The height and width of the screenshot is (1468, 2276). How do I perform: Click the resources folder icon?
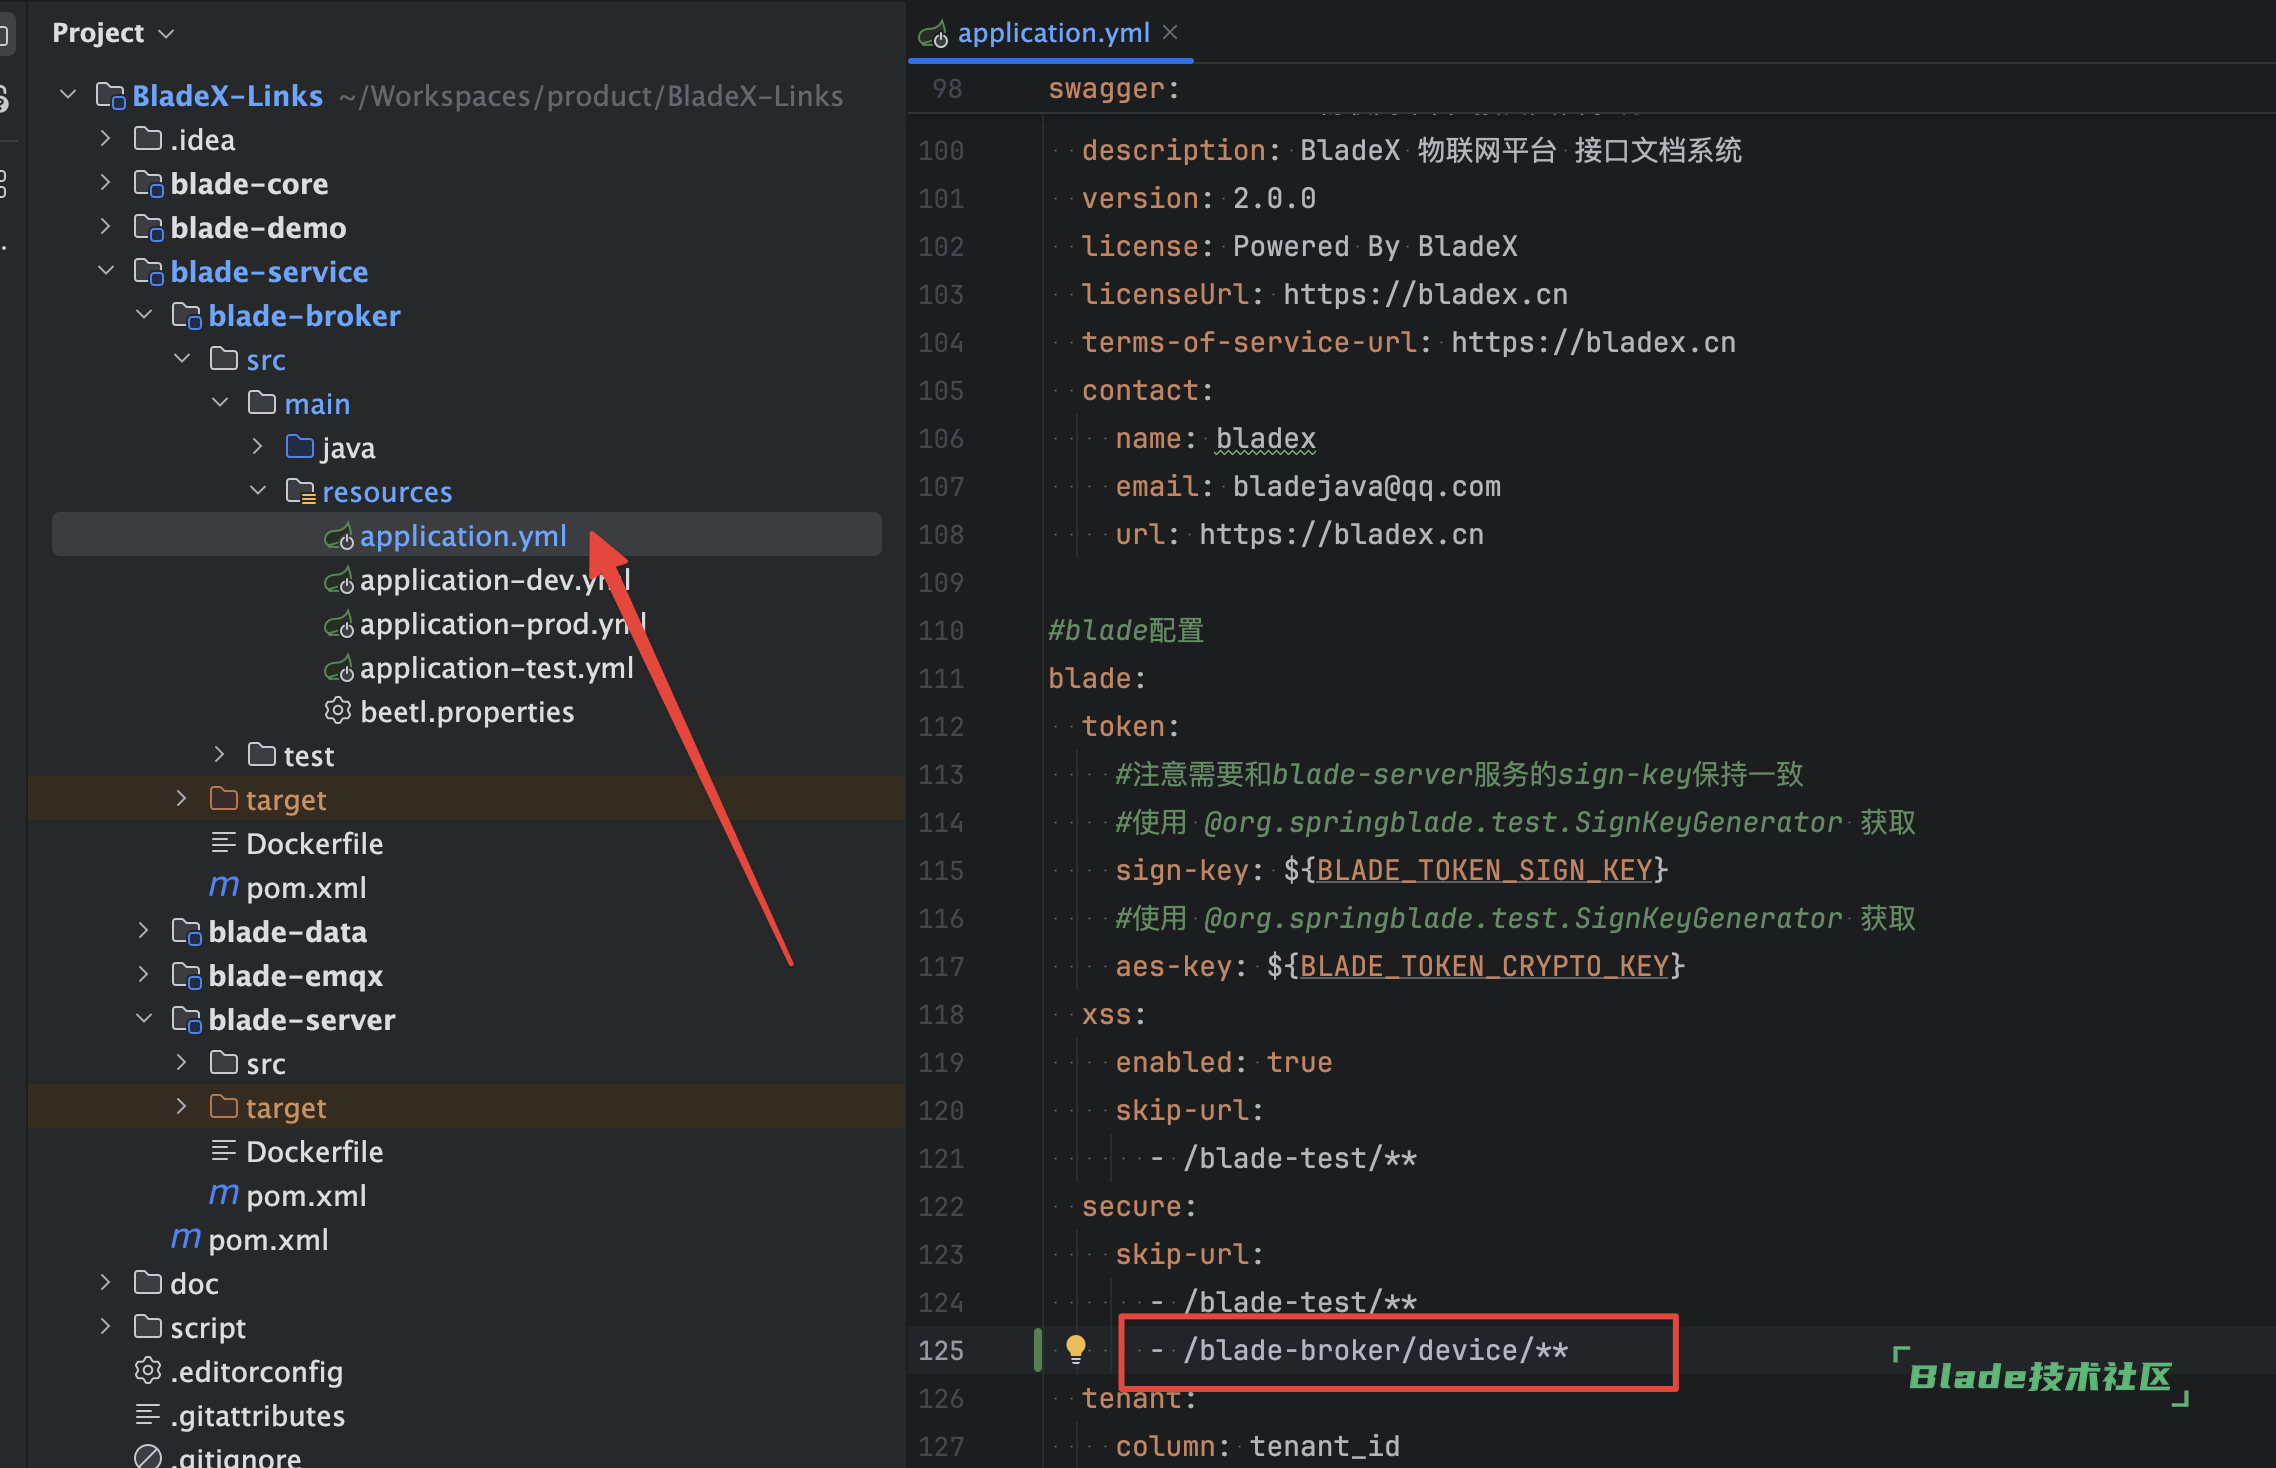[300, 491]
